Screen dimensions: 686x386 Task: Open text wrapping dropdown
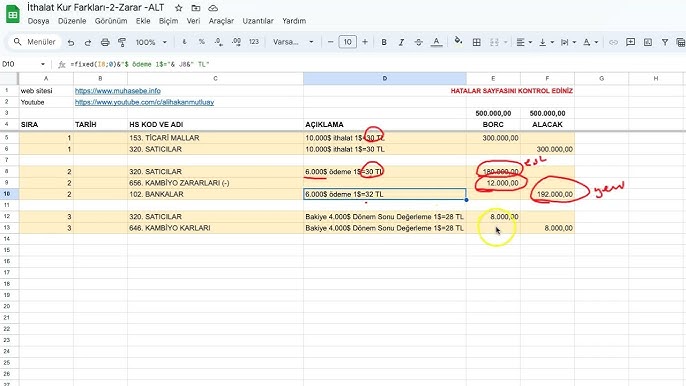pyautogui.click(x=568, y=42)
